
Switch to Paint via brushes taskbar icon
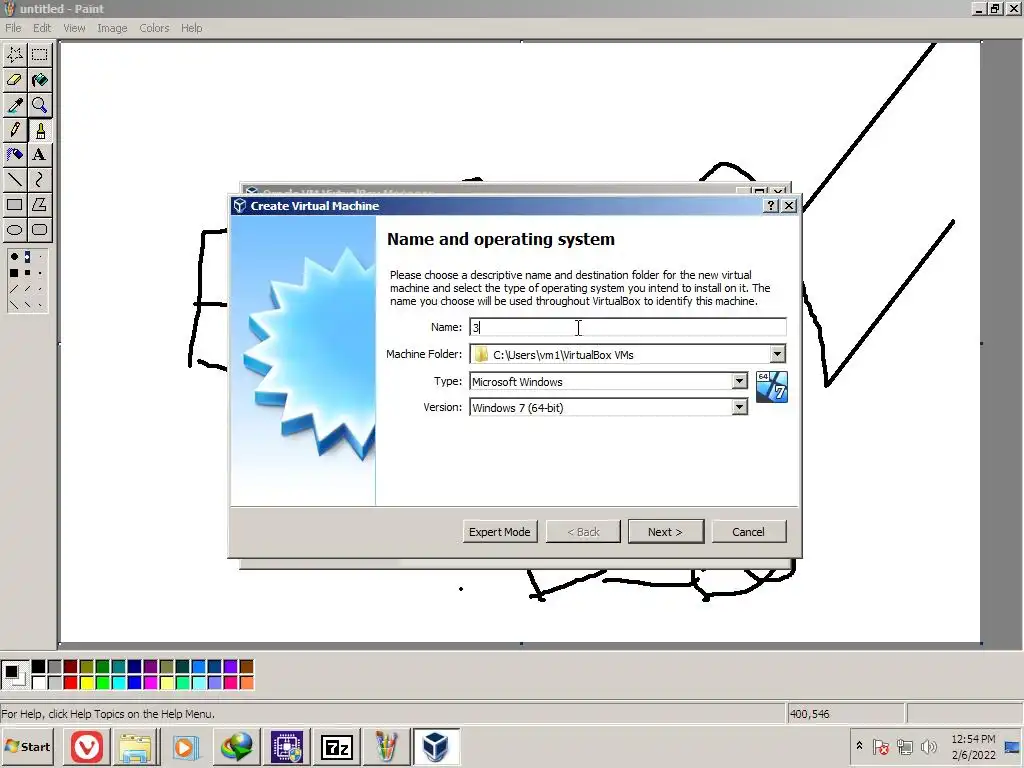[x=387, y=746]
